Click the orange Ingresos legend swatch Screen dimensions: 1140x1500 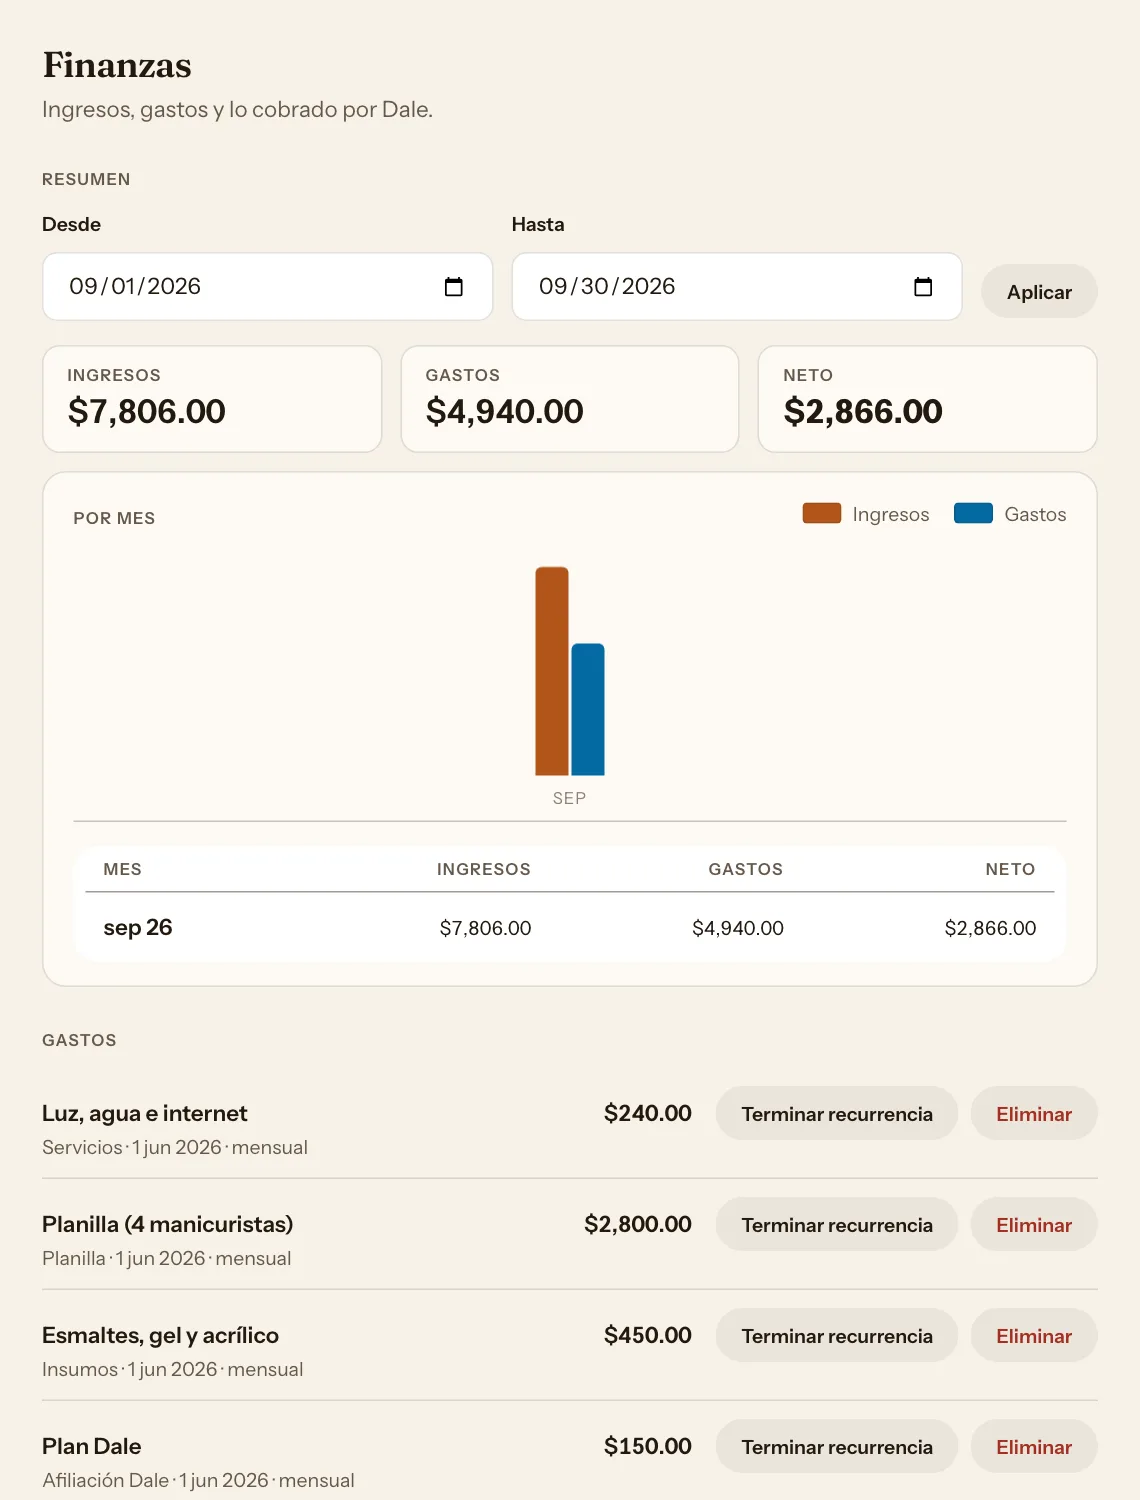[x=822, y=513]
